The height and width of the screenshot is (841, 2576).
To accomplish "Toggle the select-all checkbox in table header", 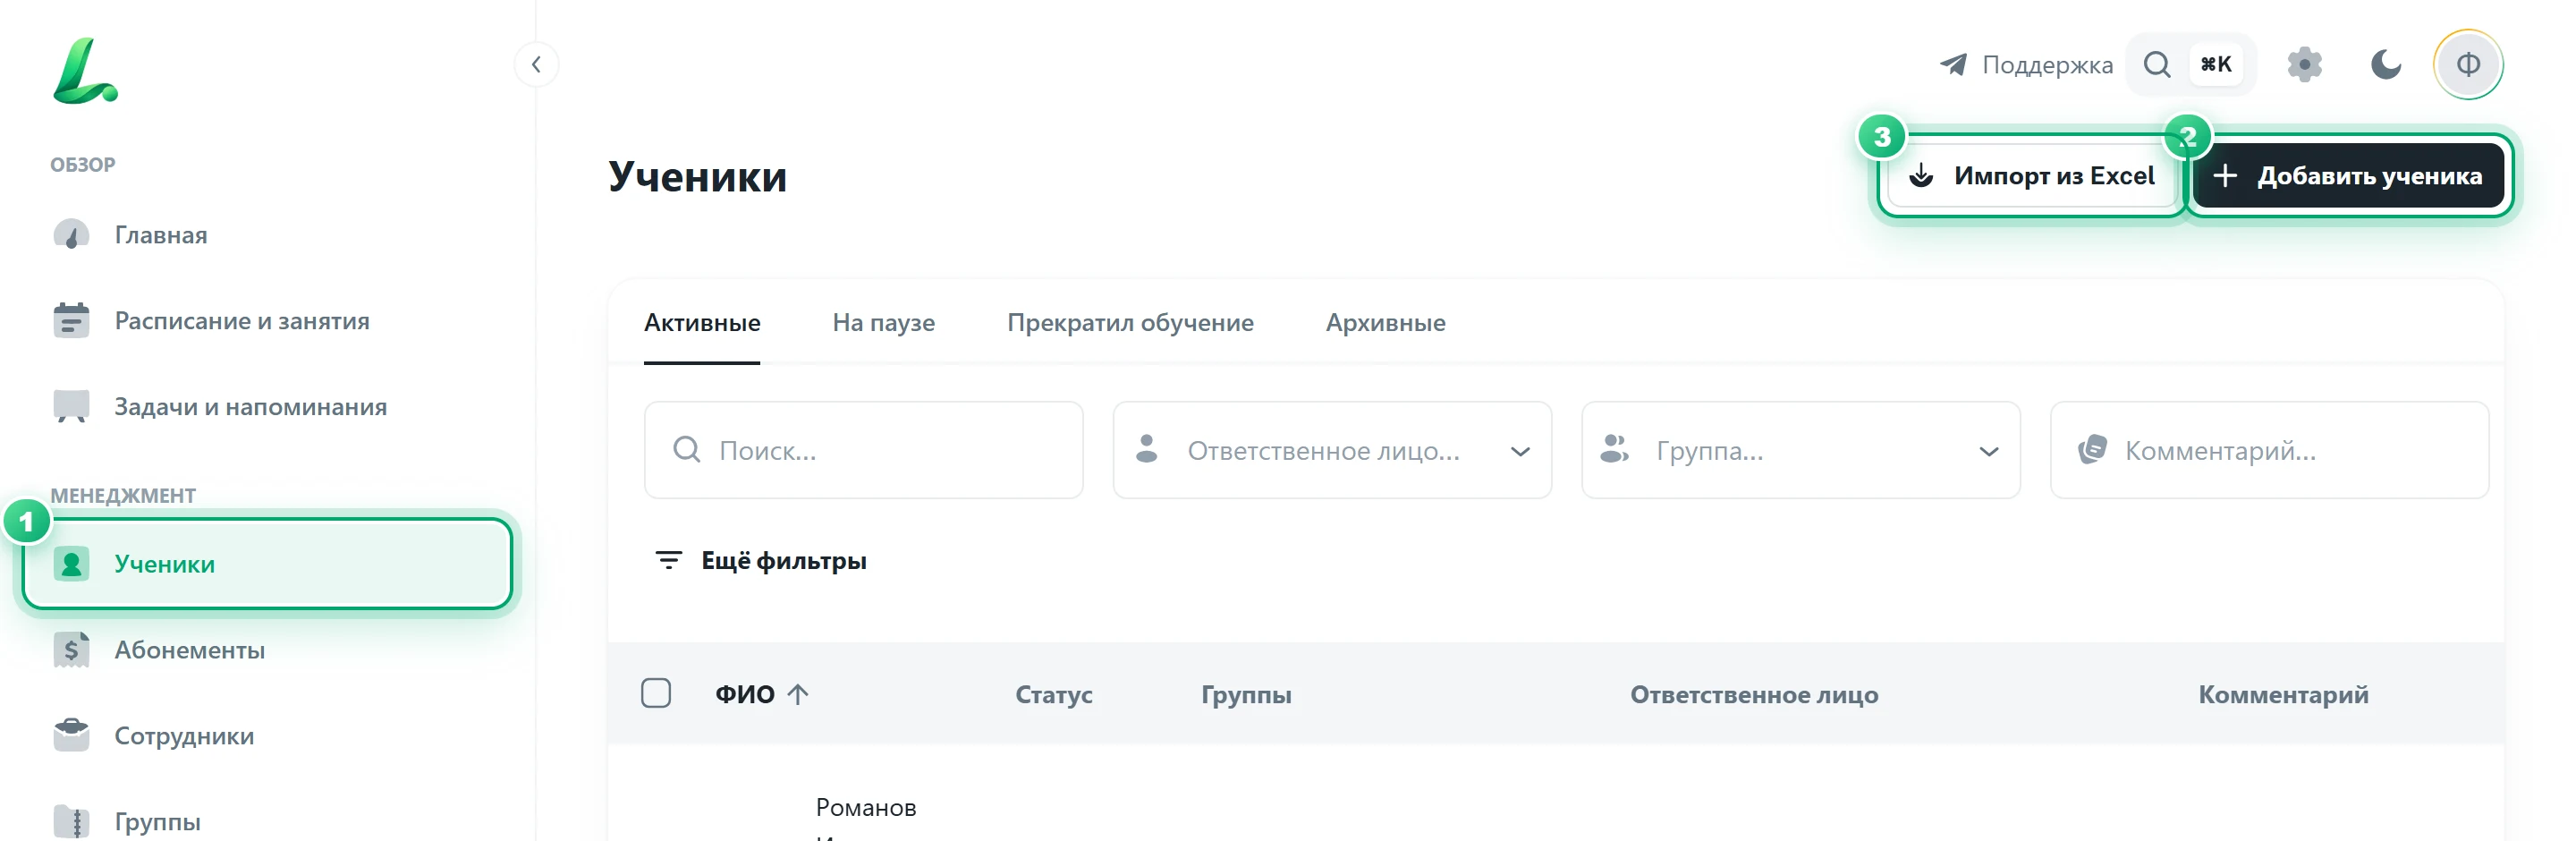I will pos(656,694).
